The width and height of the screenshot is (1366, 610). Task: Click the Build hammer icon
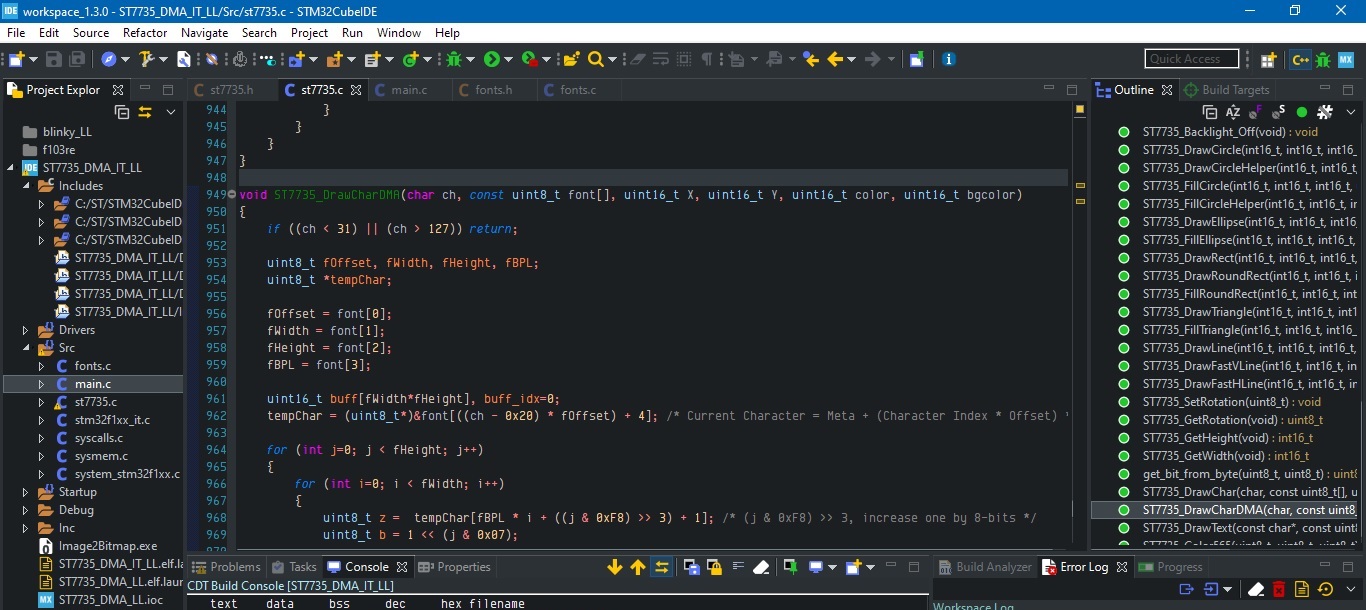click(x=147, y=60)
